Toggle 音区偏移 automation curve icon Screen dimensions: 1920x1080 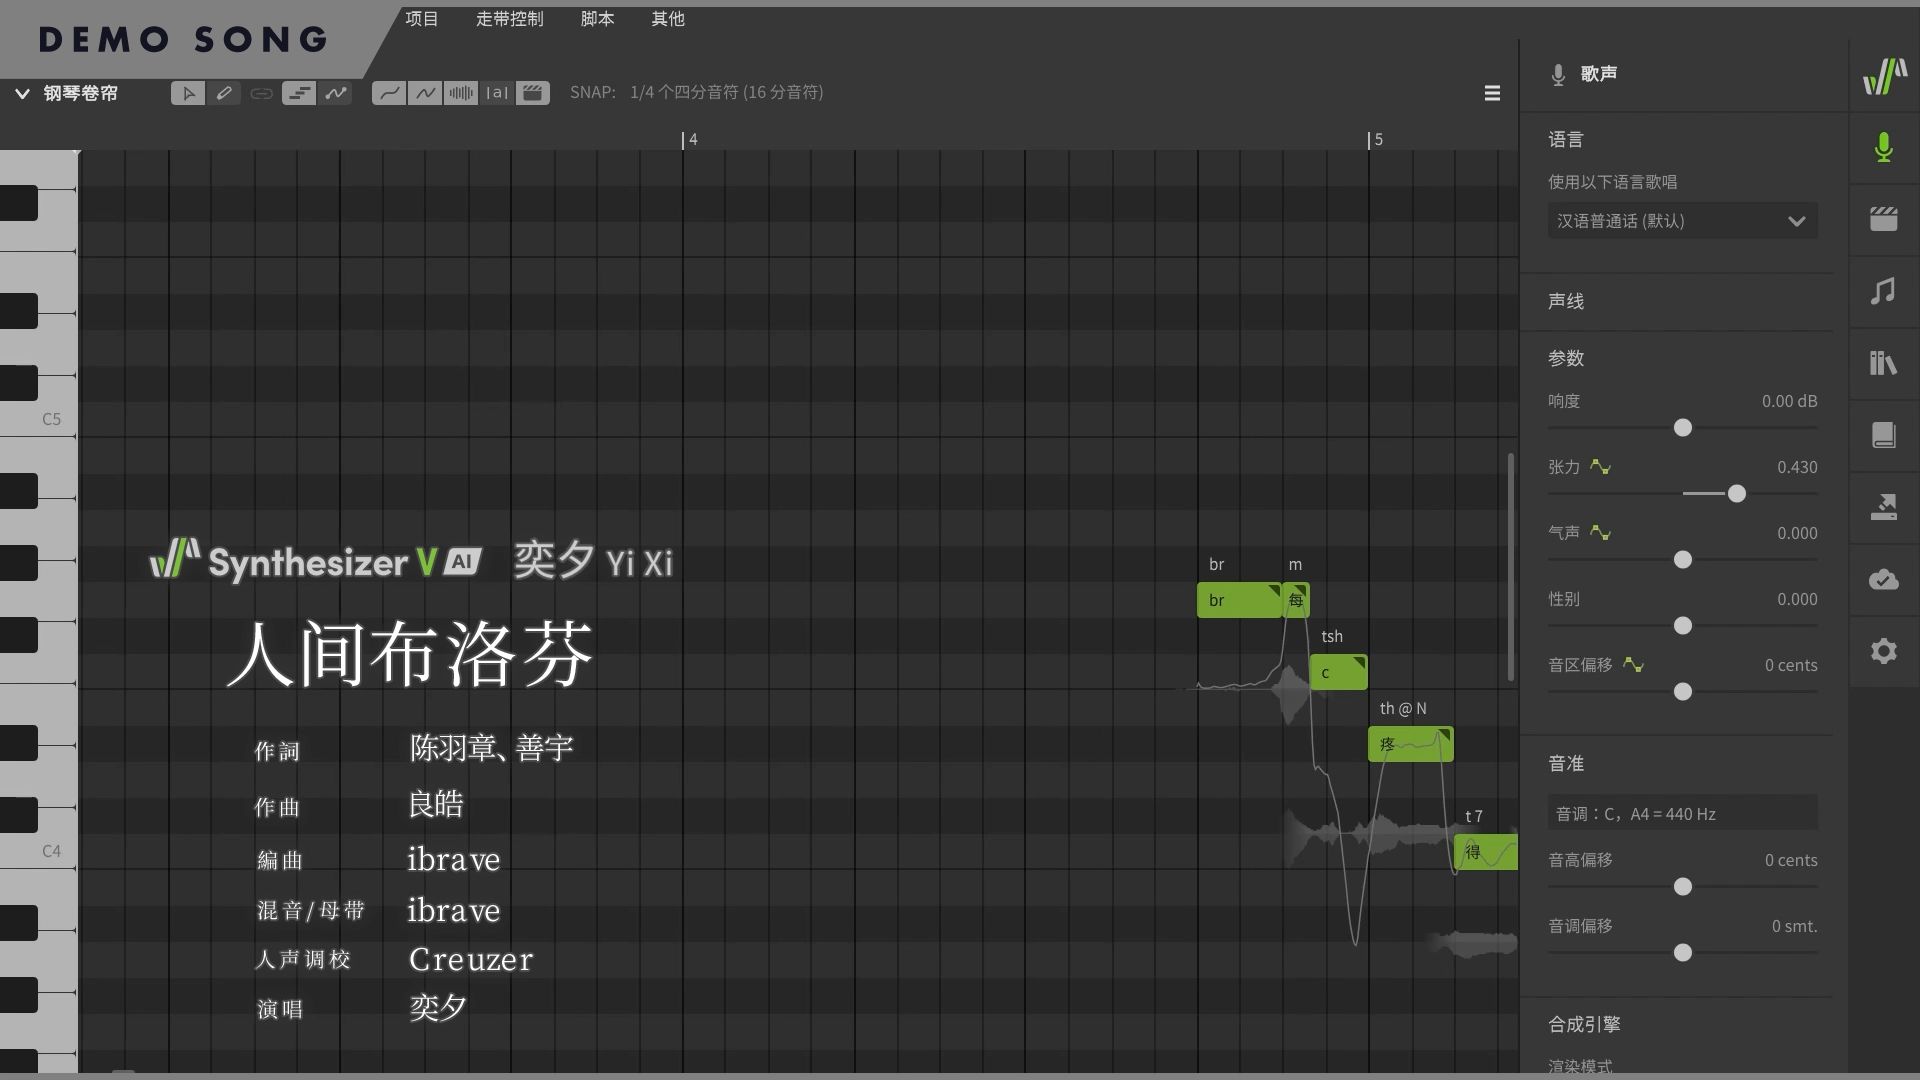(x=1633, y=665)
